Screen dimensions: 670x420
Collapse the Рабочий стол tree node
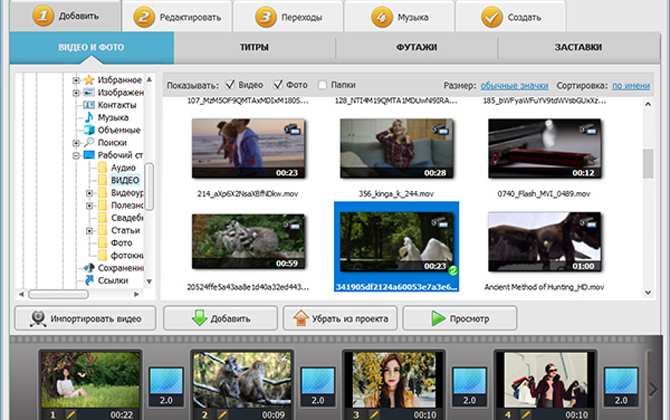(x=76, y=156)
